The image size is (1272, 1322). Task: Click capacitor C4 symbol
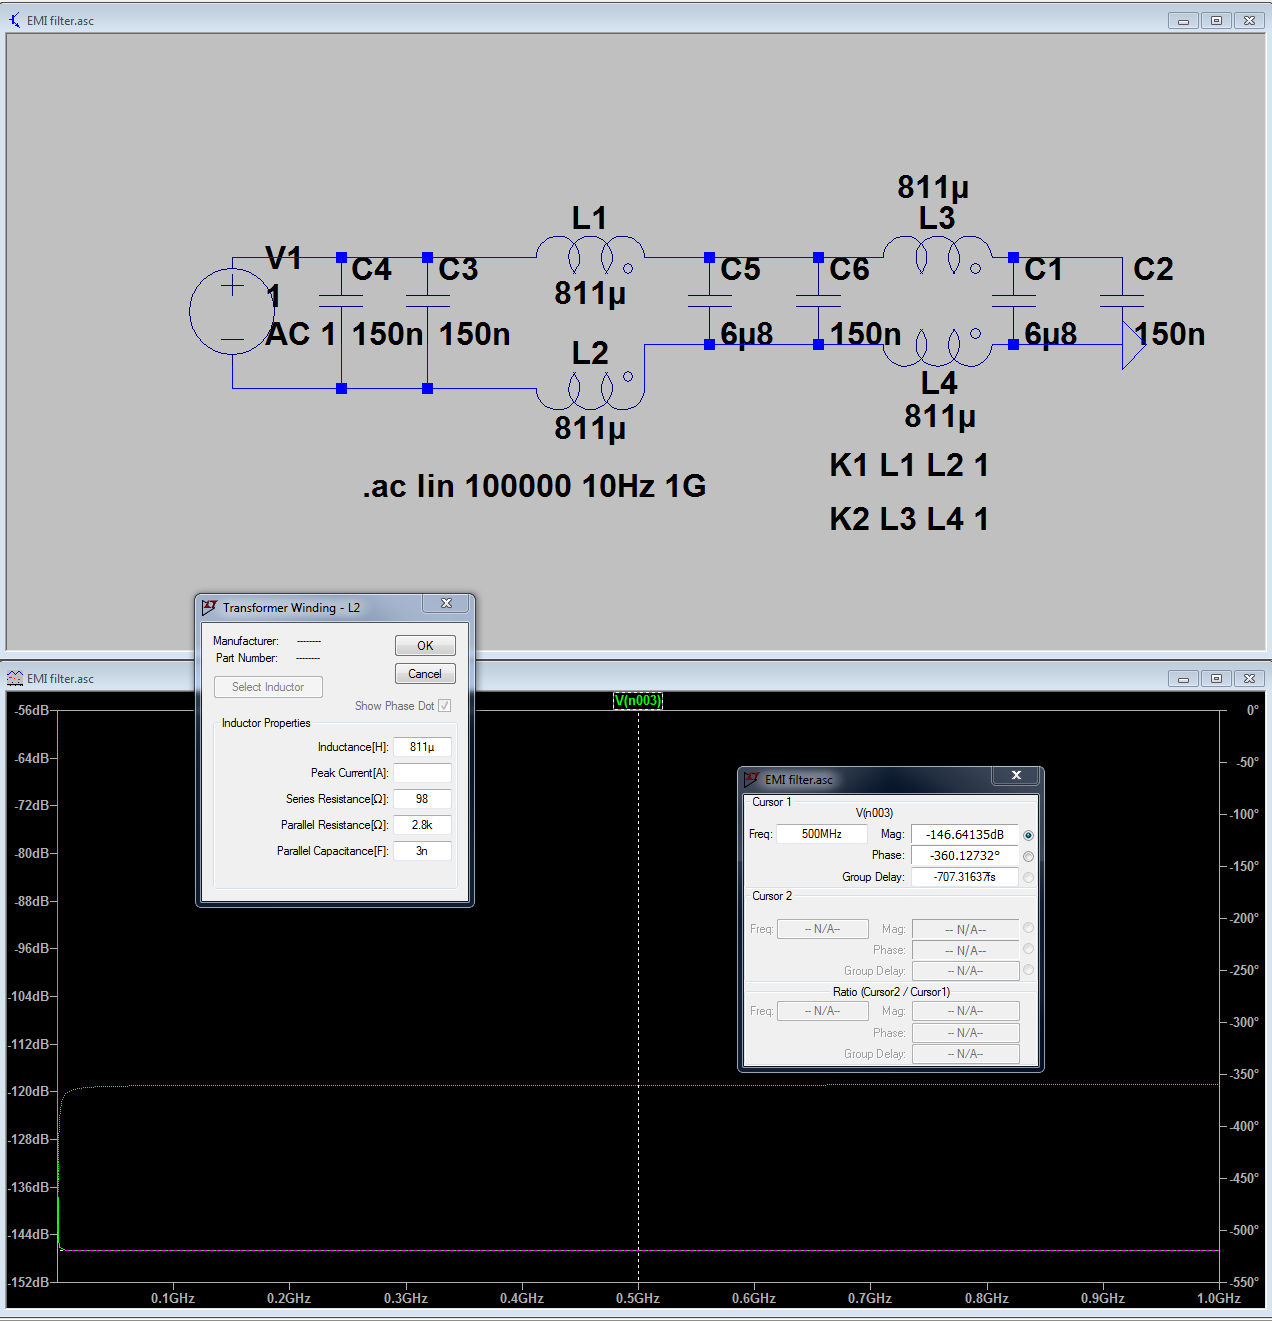point(341,300)
